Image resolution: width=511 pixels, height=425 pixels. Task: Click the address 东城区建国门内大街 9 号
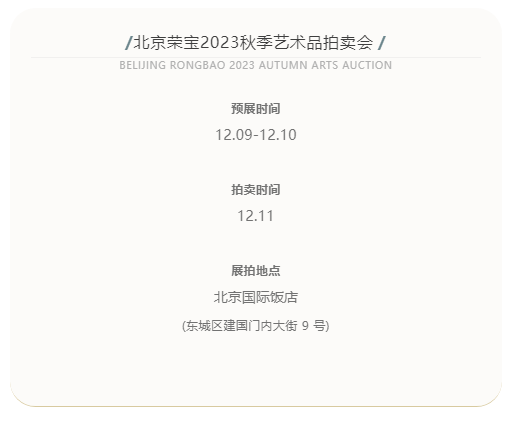point(256,326)
